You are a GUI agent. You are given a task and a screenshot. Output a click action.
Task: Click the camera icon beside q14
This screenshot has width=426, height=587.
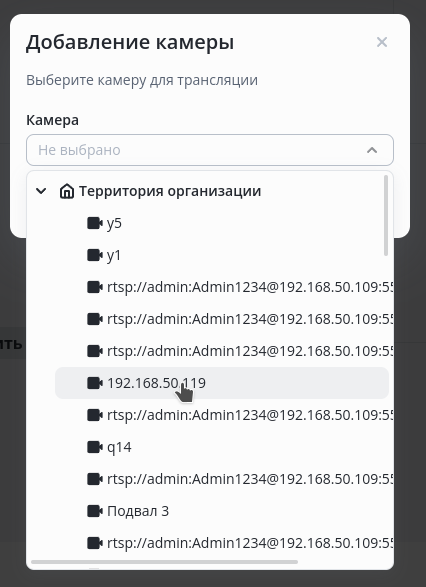tap(95, 447)
